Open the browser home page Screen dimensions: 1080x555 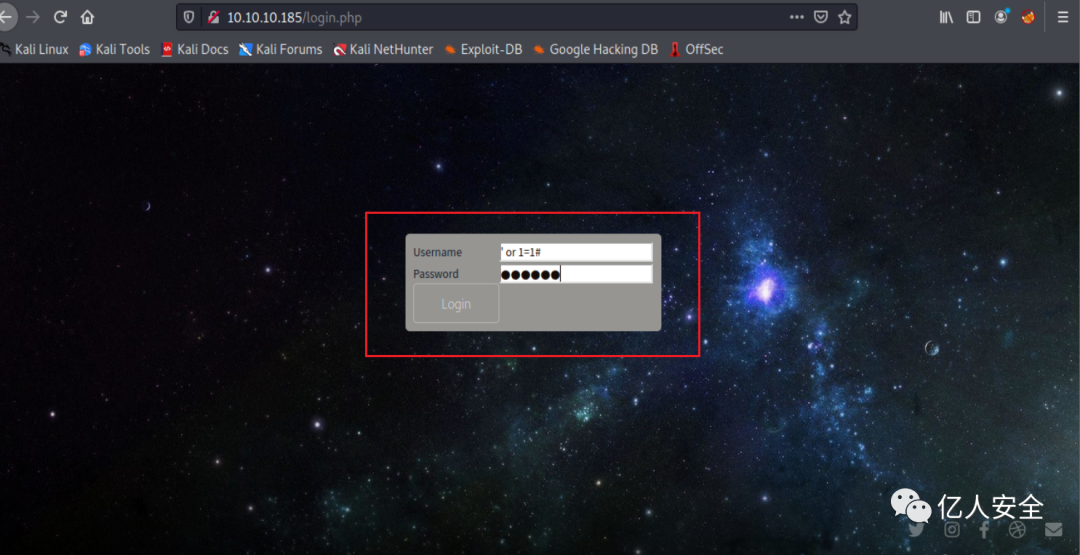point(87,17)
